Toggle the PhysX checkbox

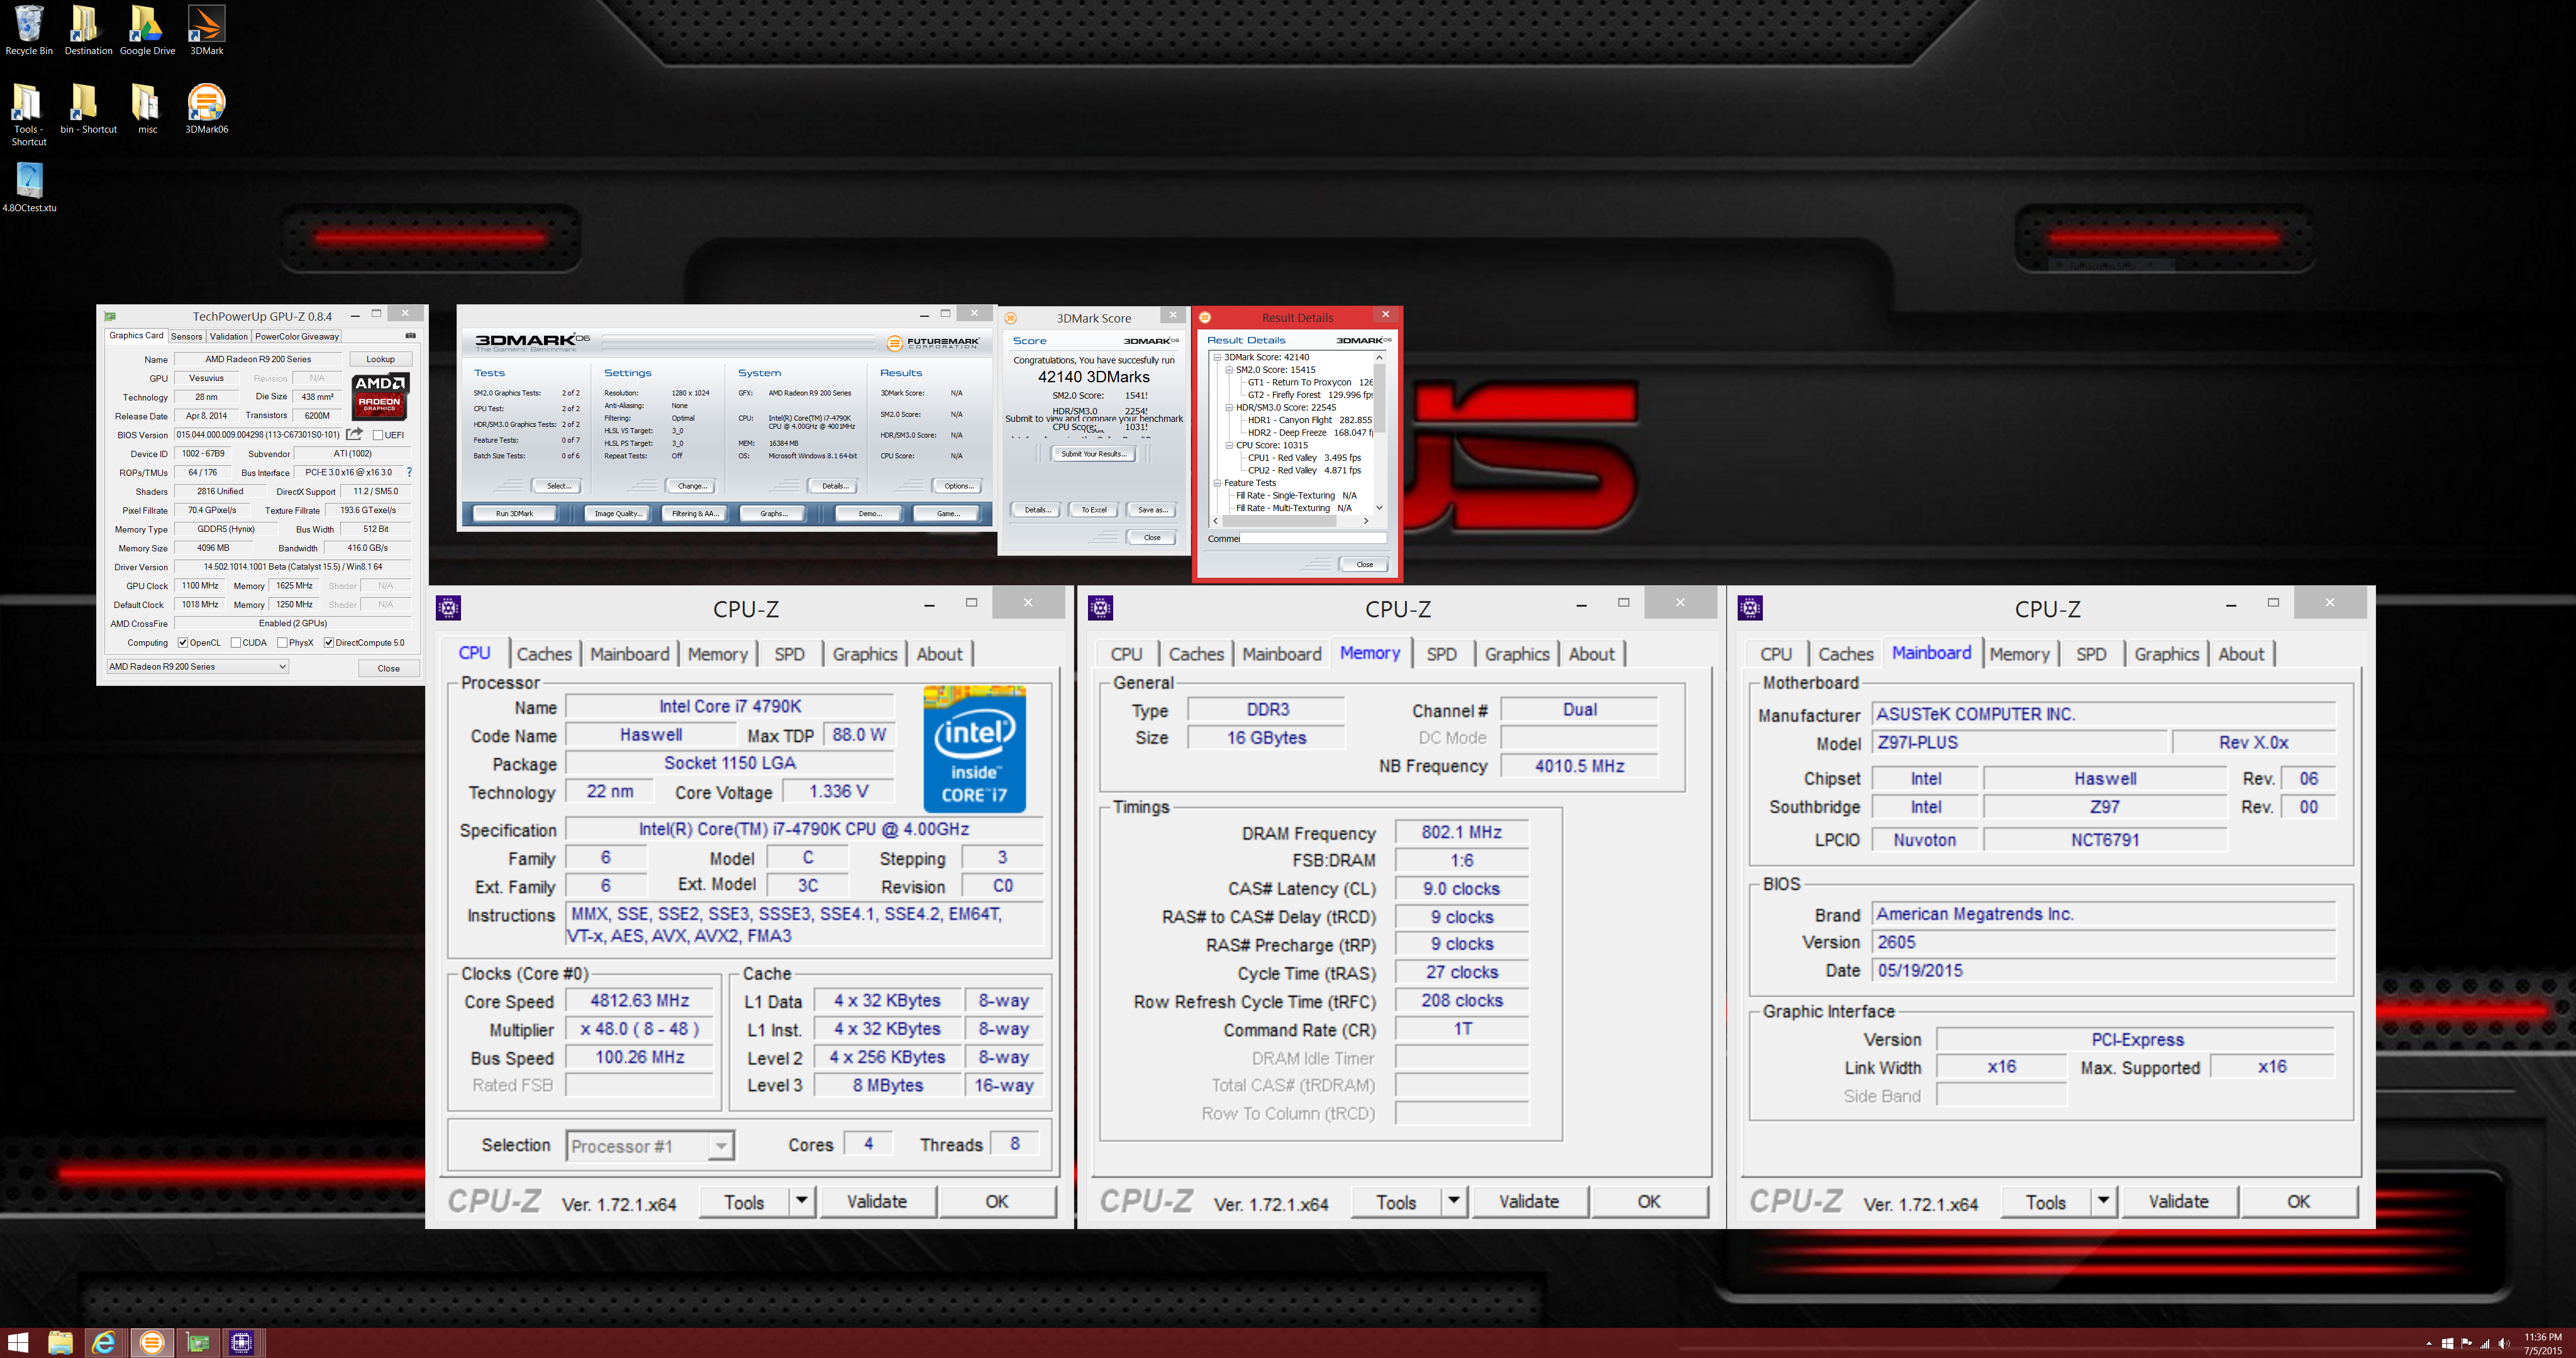point(282,643)
